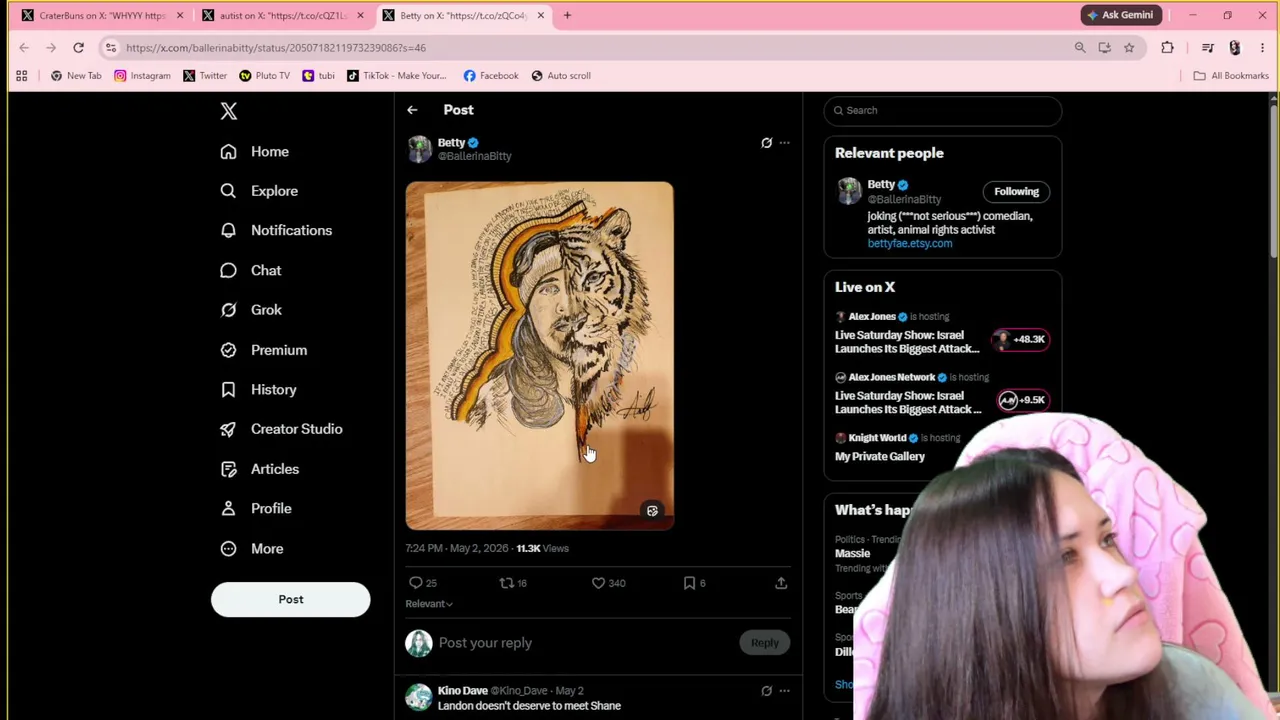Open the apps grid in bookmarks bar

(x=21, y=76)
